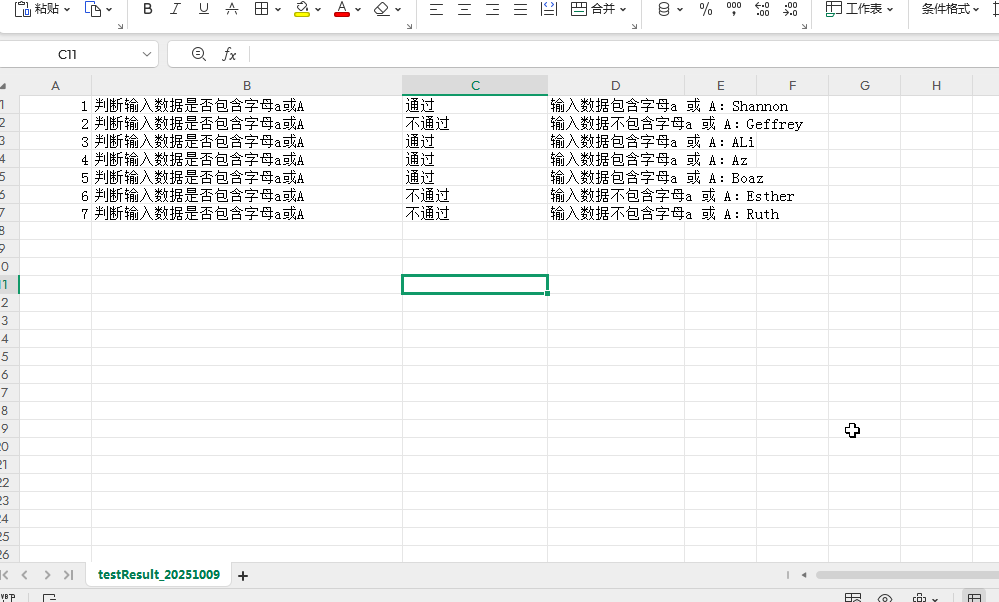Image resolution: width=999 pixels, height=602 pixels.
Task: Expand the Copy options dropdown arrow
Action: (109, 10)
